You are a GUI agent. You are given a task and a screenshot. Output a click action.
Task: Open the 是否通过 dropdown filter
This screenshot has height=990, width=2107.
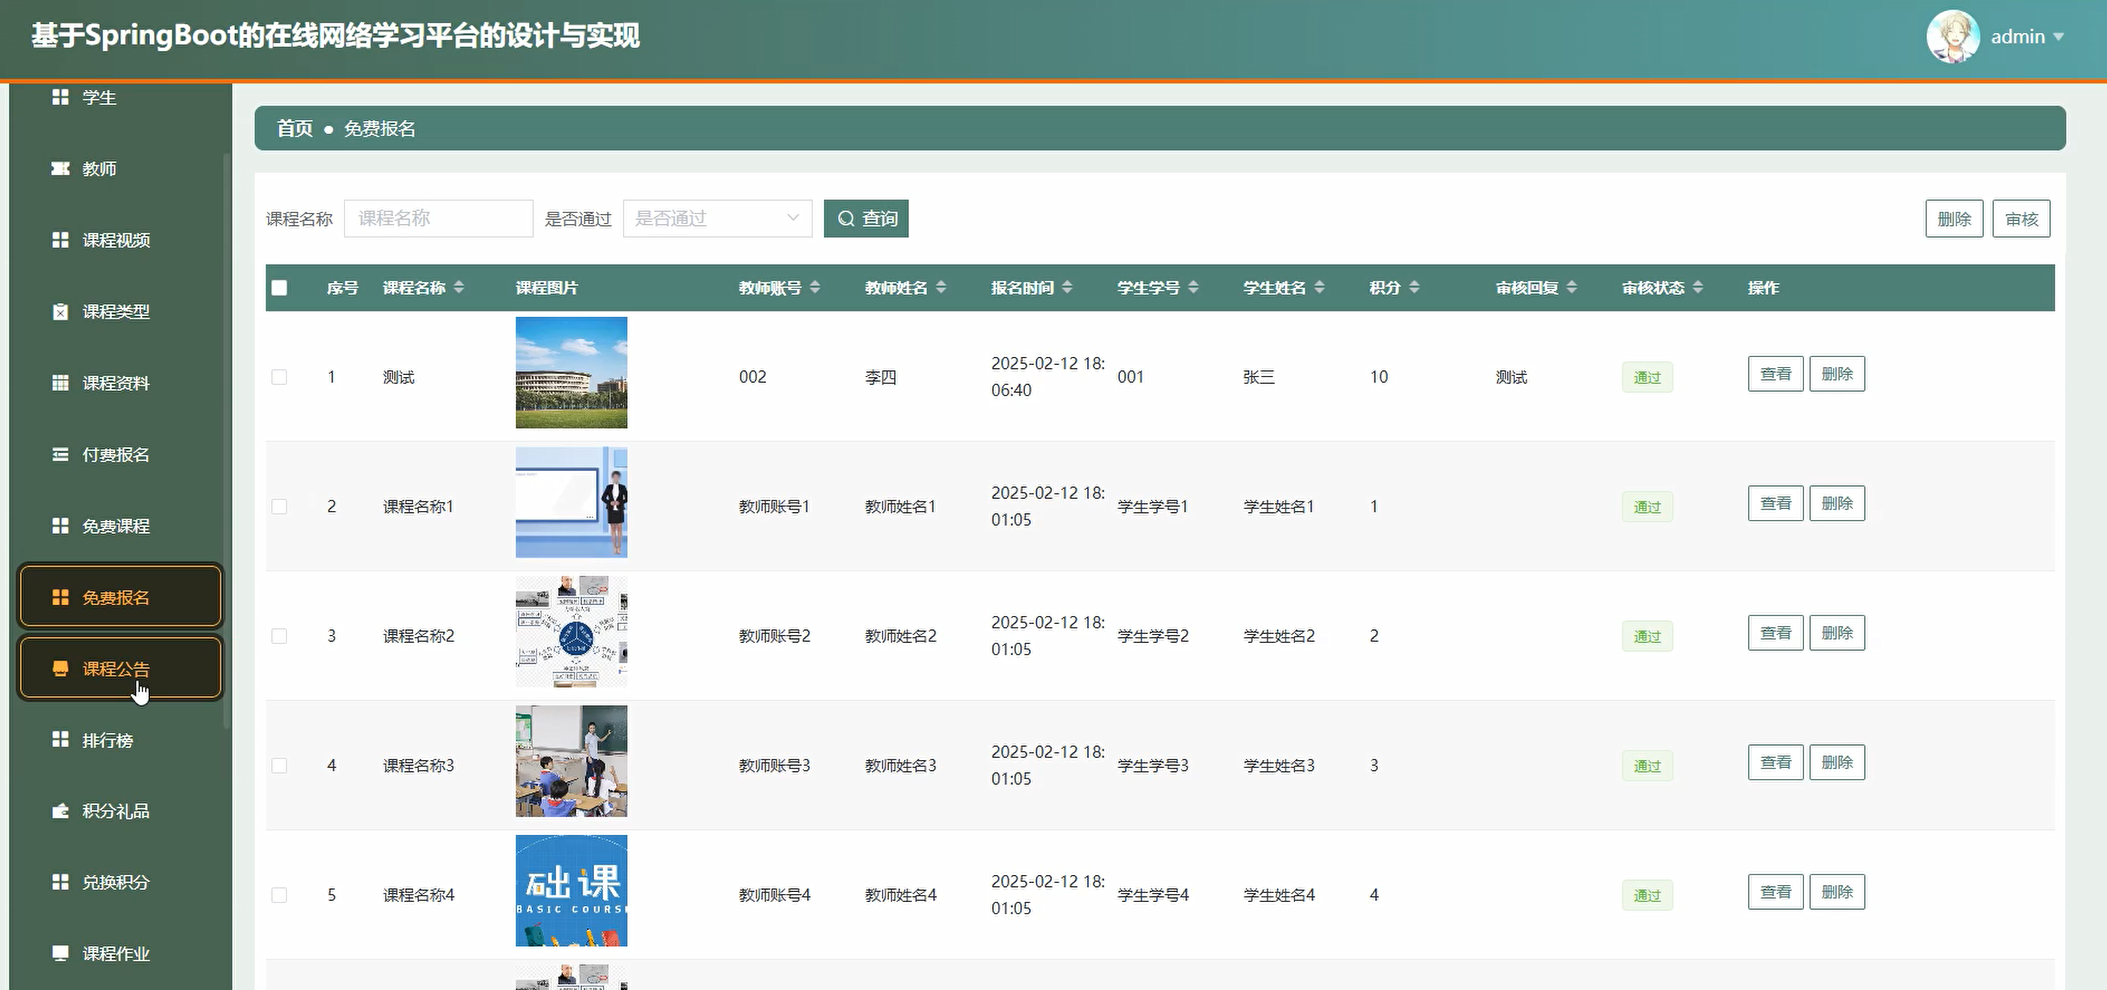717,218
